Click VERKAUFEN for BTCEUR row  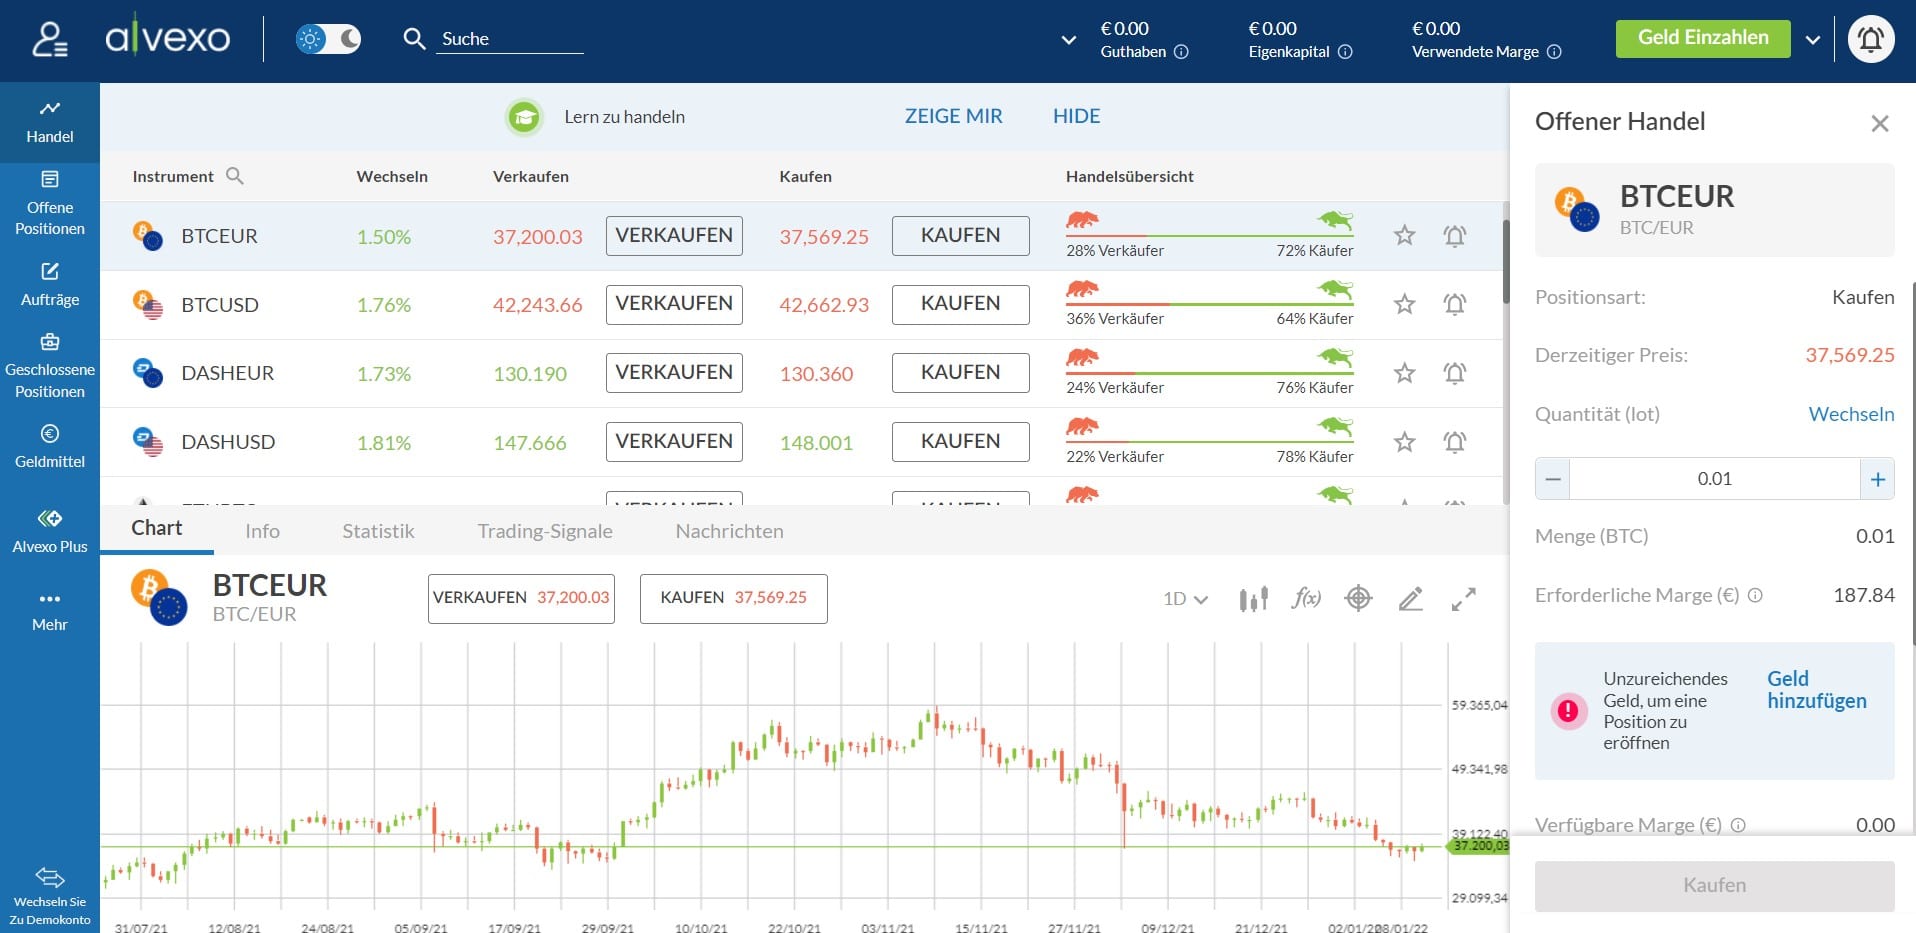click(x=674, y=236)
